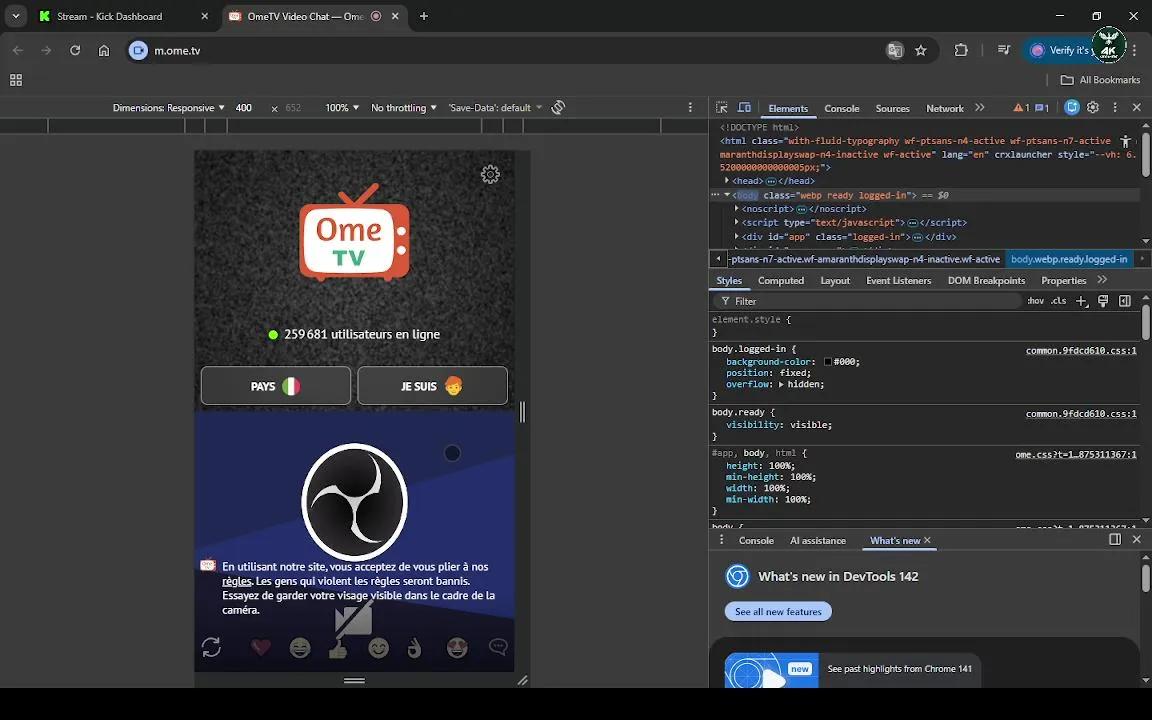Screen dimensions: 1152x720
Task: Click the PAYS country button
Action: tap(276, 386)
